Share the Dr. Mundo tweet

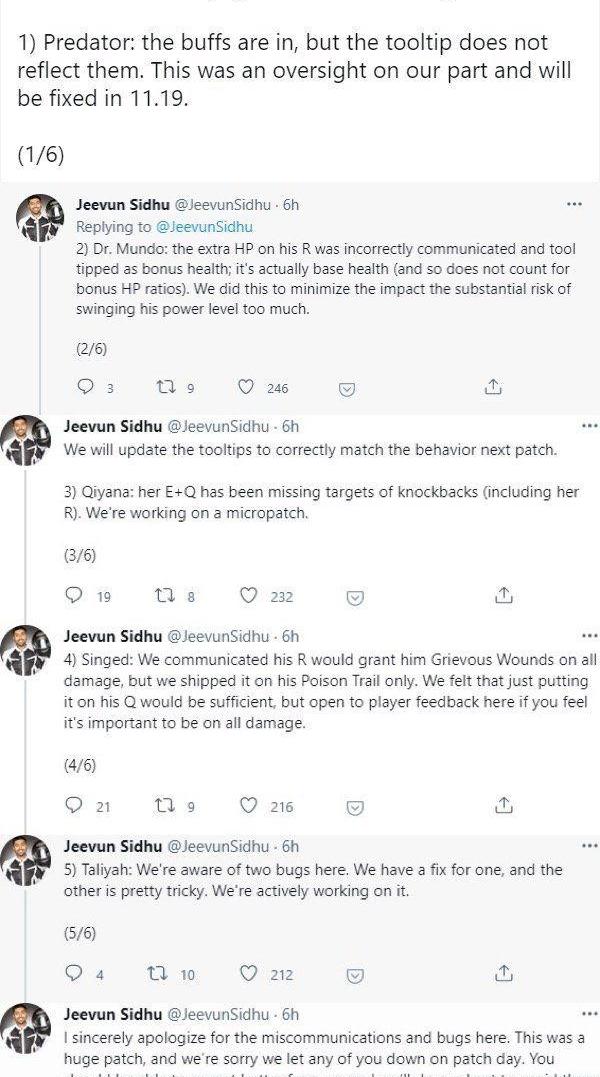pyautogui.click(x=492, y=386)
